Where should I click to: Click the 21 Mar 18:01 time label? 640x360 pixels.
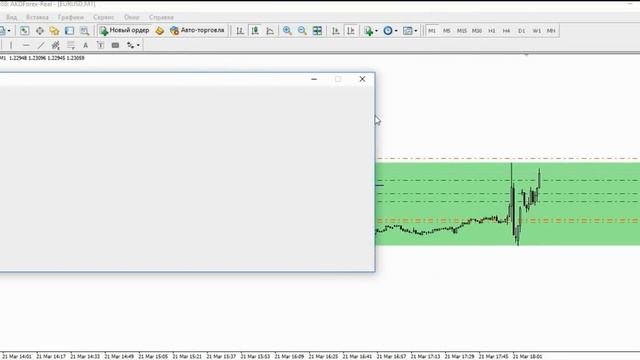tap(527, 356)
